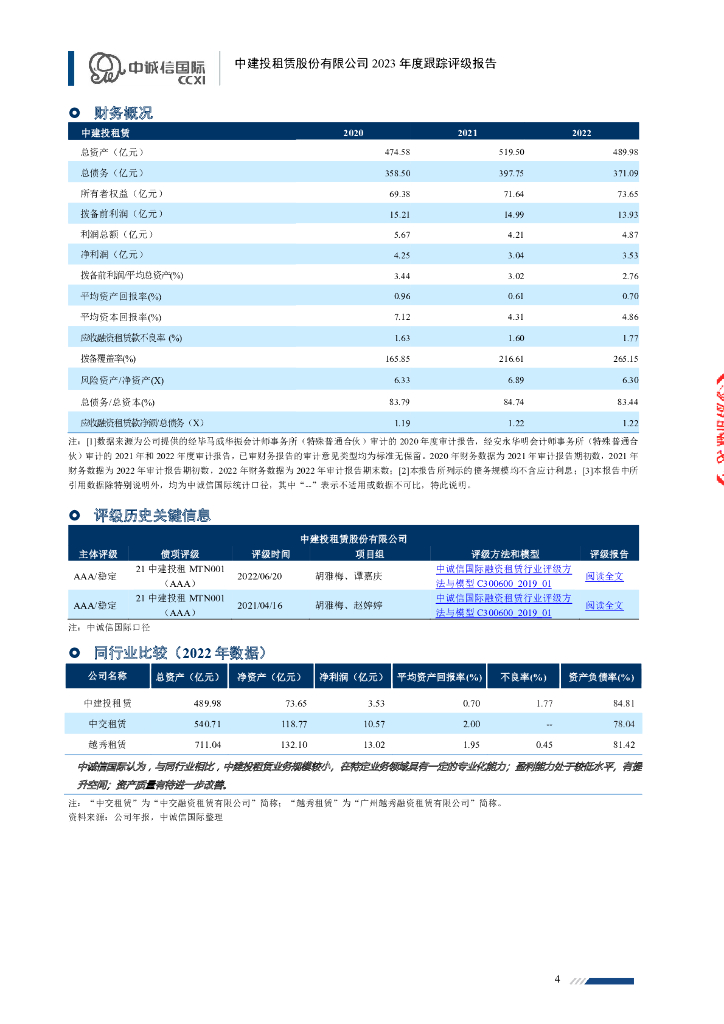Select pre-provision profit value 15.21

click(x=400, y=214)
